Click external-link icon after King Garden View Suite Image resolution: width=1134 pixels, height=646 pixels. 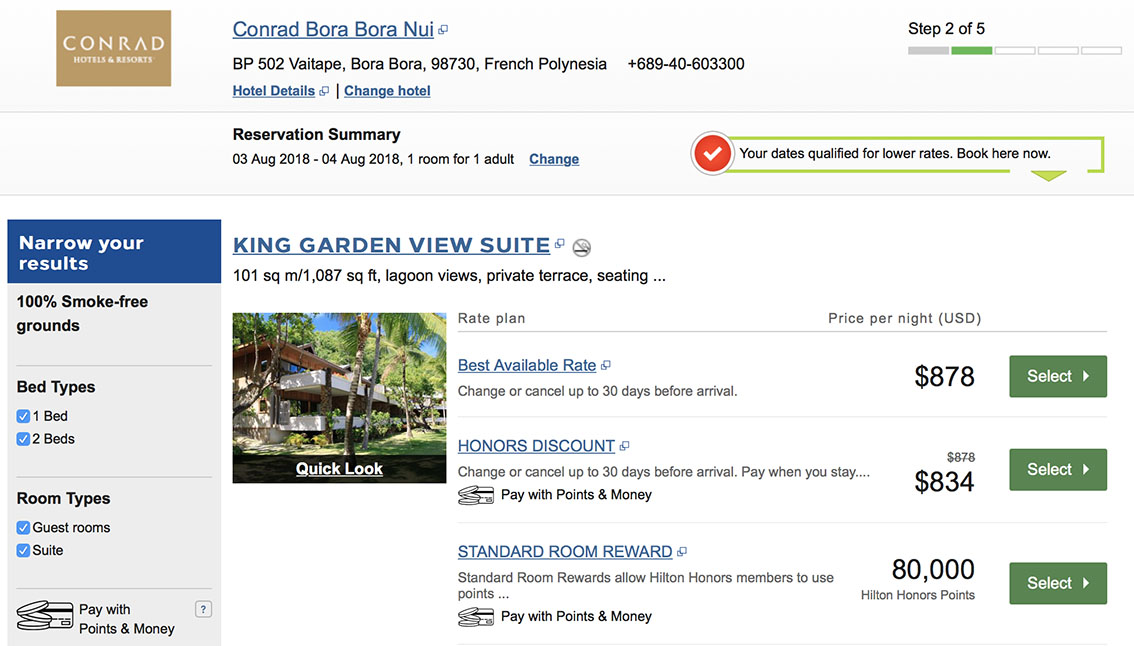pos(560,244)
